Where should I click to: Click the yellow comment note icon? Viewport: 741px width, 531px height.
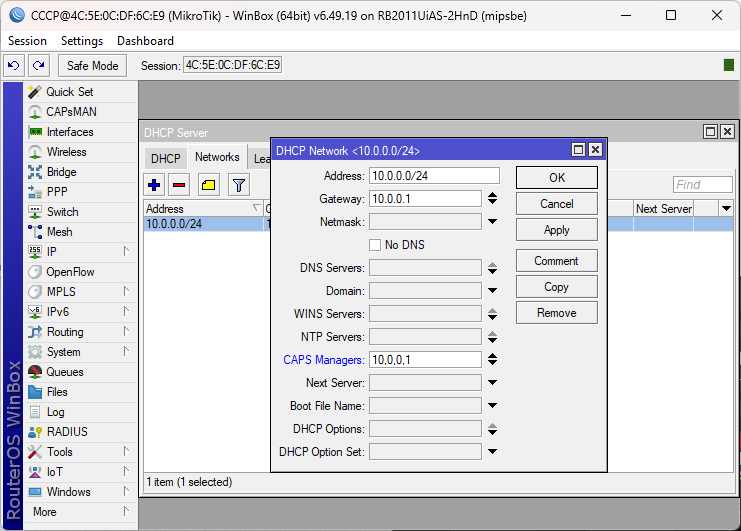[x=208, y=185]
